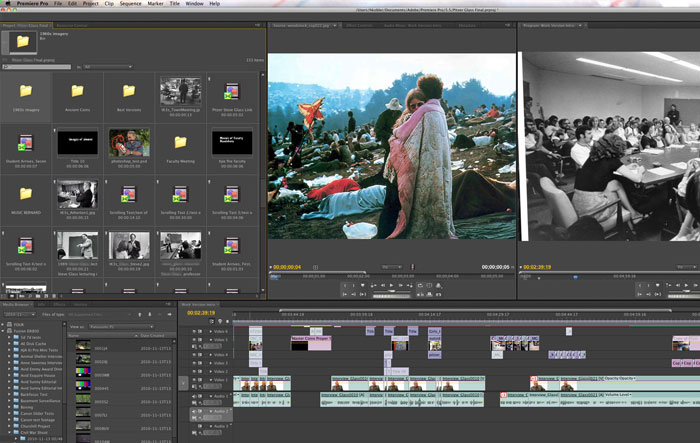Click the shuttle slider in the Source monitor

pos(392,291)
